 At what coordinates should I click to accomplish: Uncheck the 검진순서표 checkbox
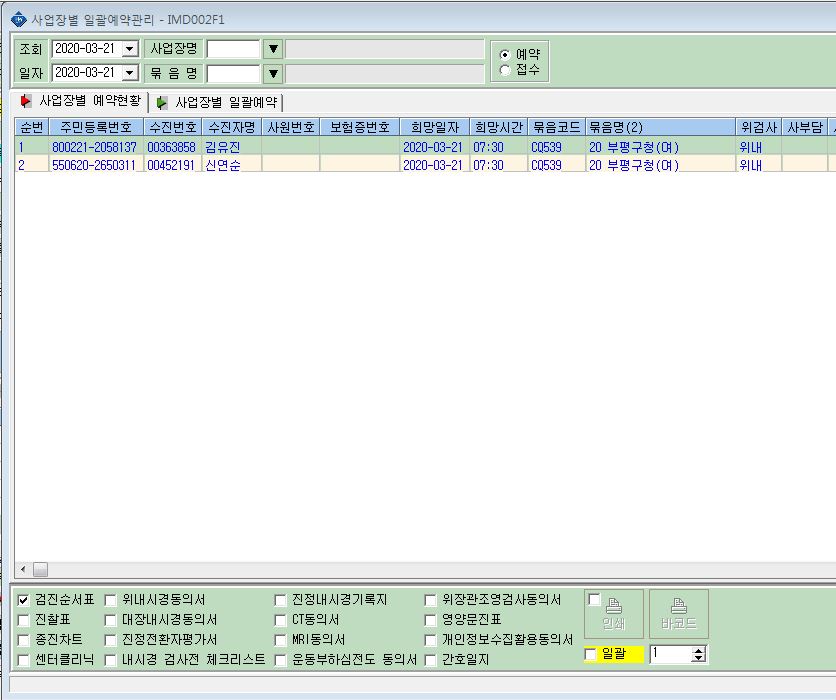pos(23,600)
